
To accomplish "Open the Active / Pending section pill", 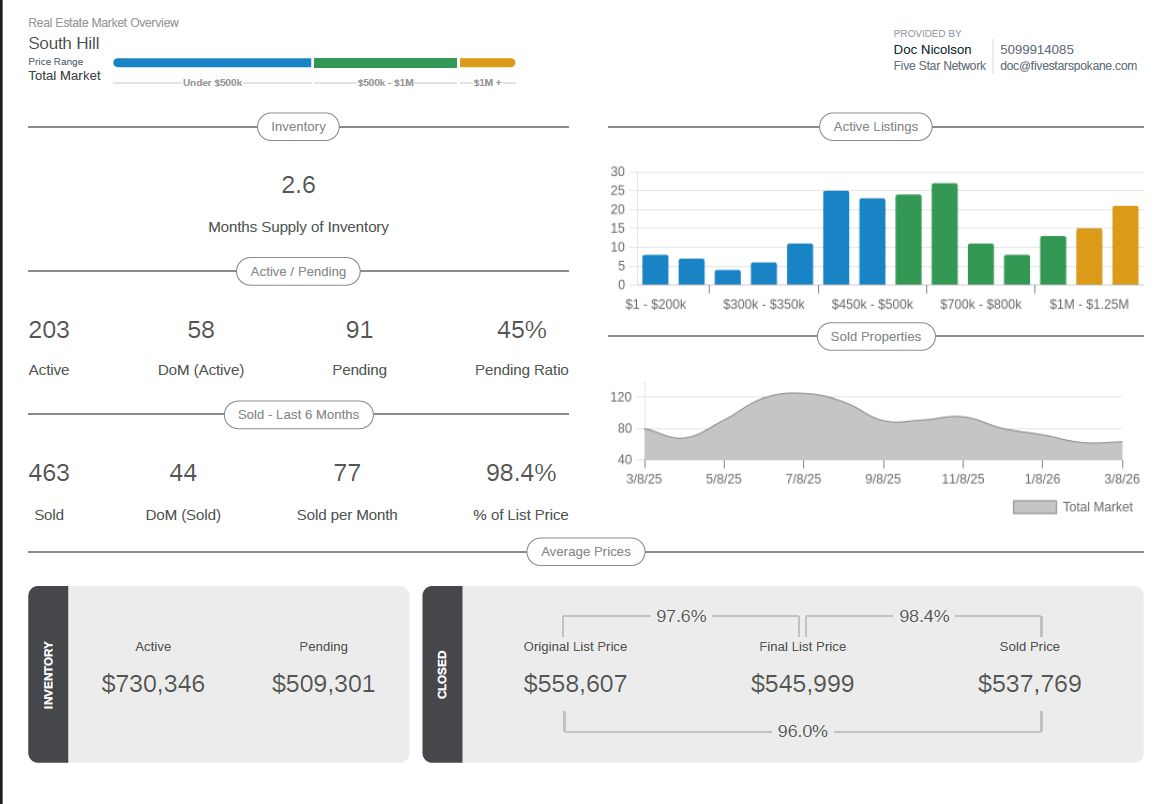I will 298,271.
